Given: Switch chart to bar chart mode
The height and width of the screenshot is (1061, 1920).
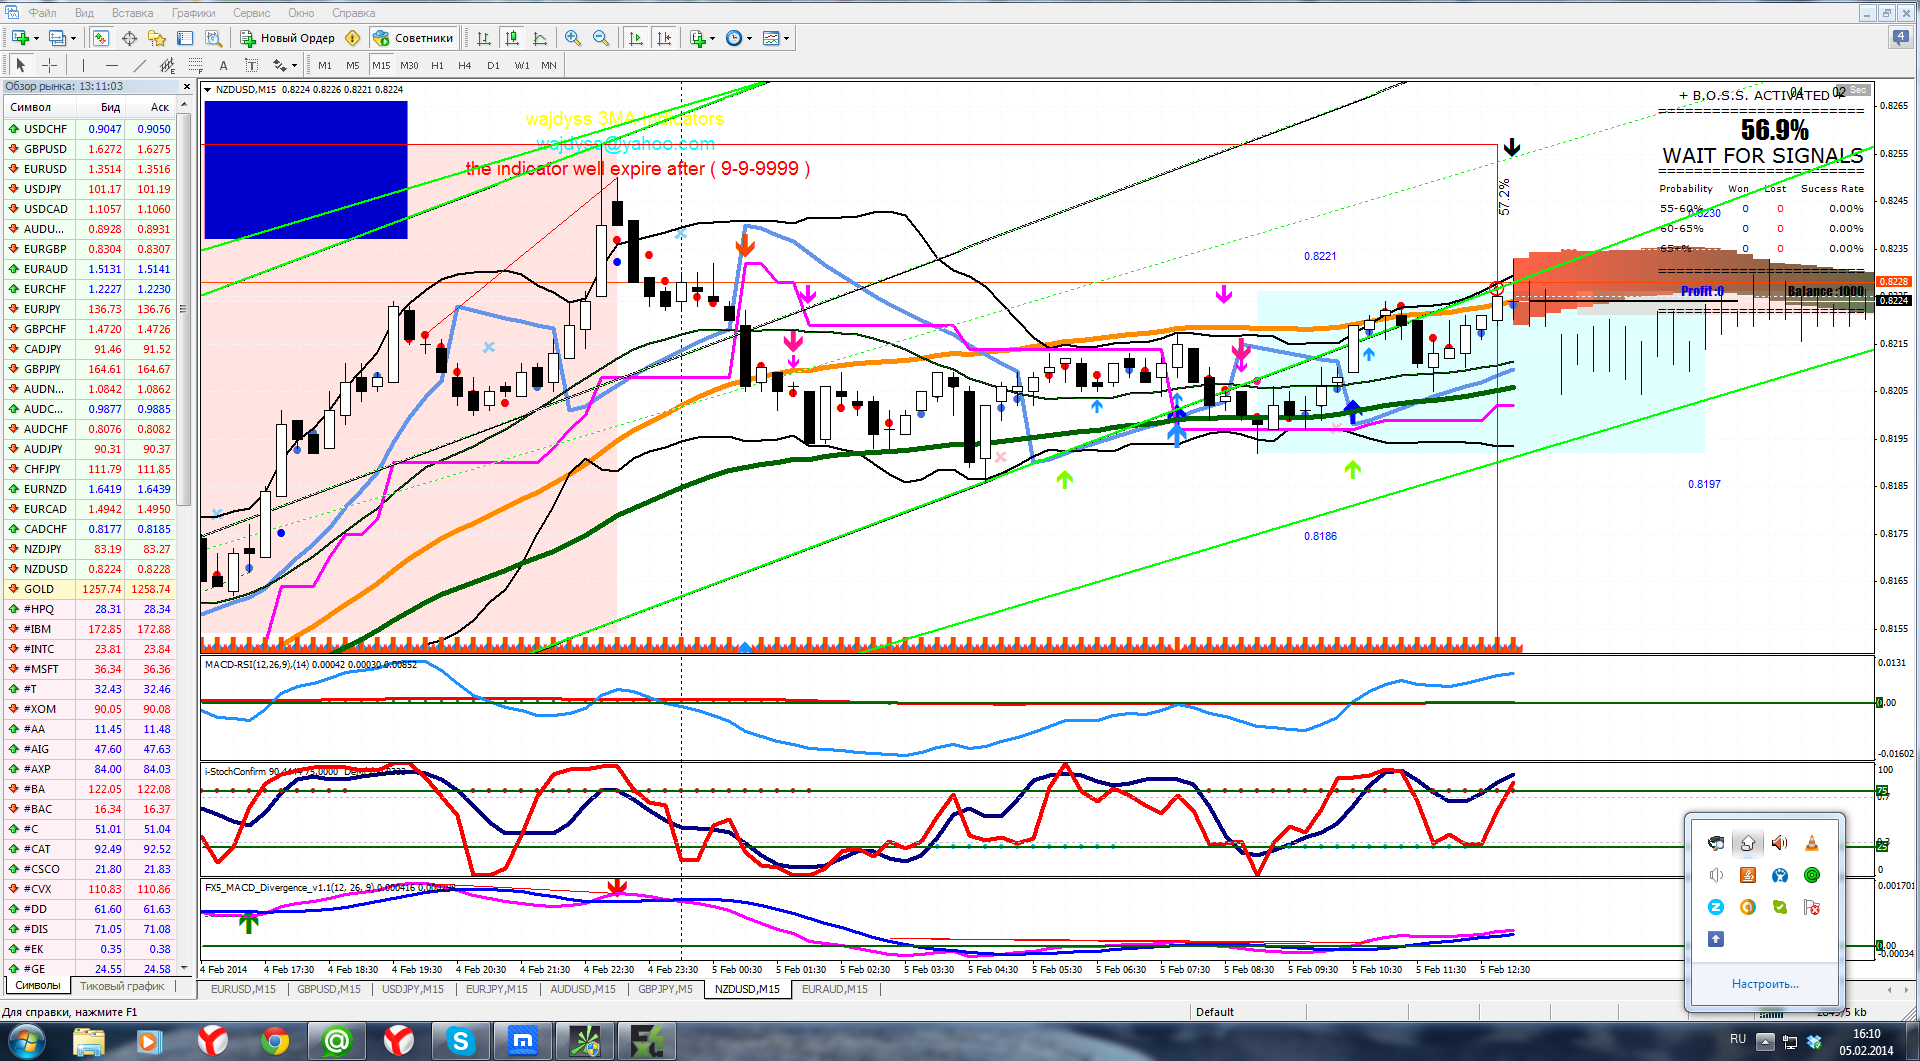Looking at the screenshot, I should pos(484,38).
